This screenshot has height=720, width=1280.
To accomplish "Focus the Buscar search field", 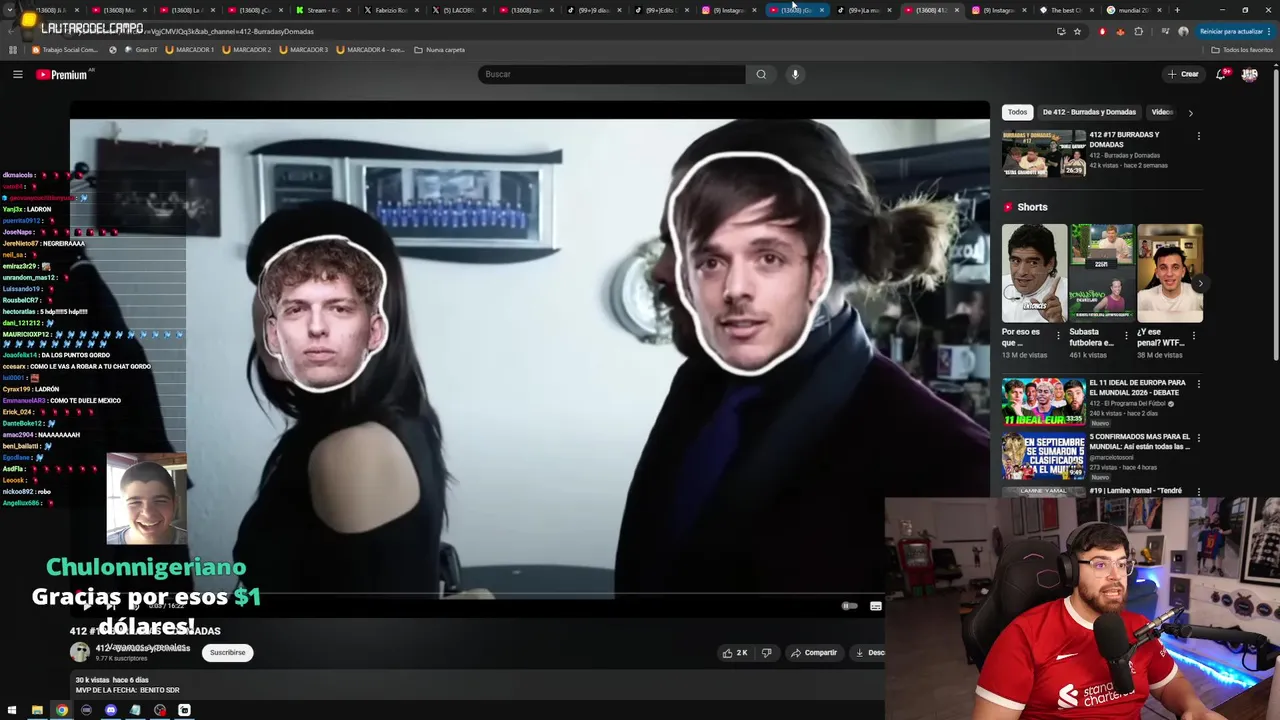I will tap(611, 74).
